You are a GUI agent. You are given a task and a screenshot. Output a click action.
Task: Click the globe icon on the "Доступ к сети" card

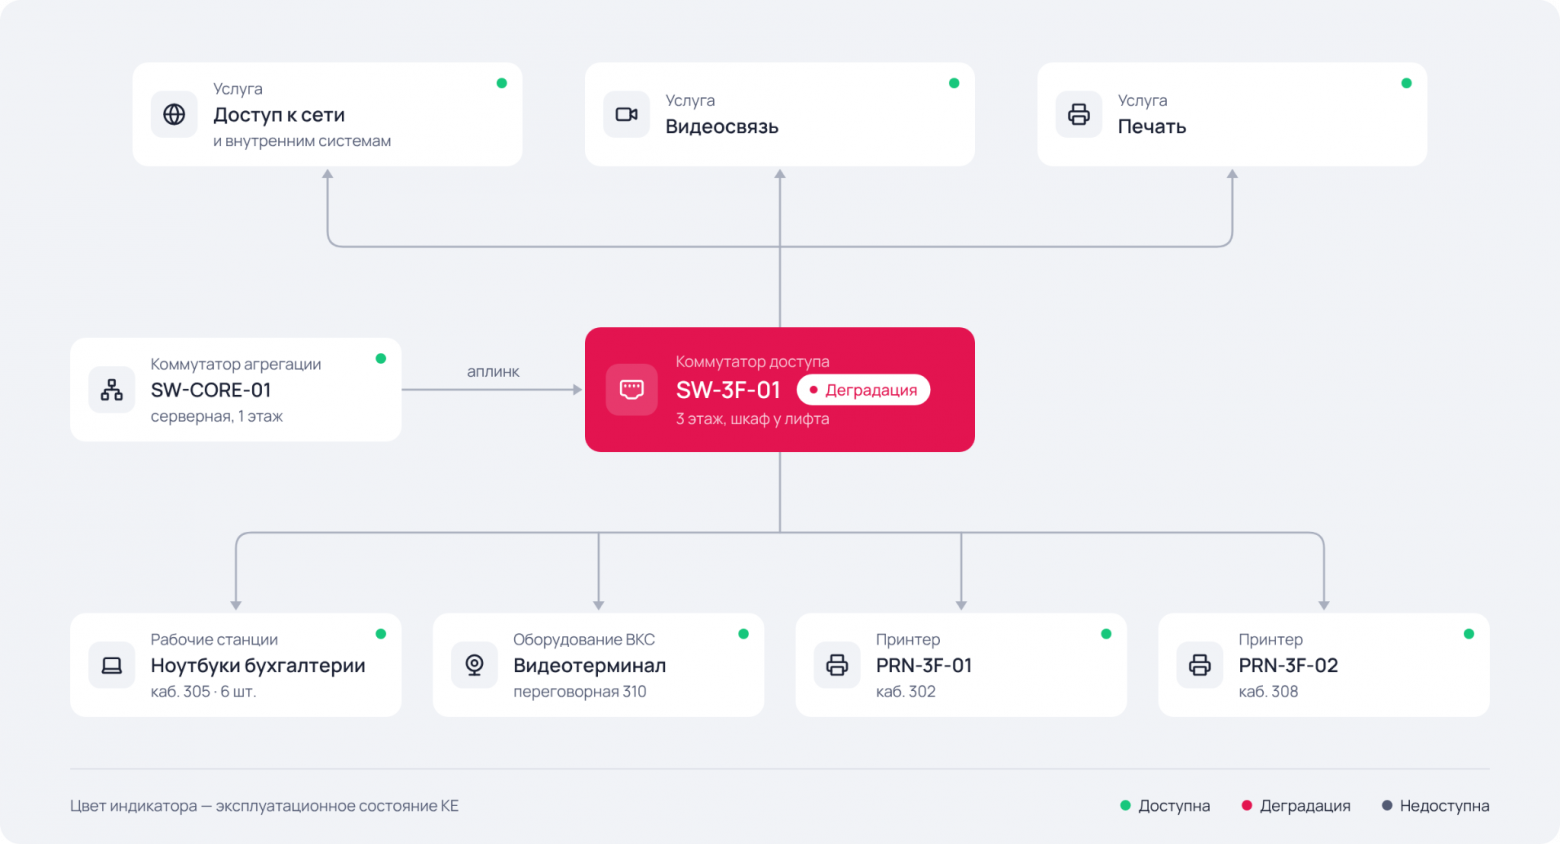pyautogui.click(x=174, y=114)
